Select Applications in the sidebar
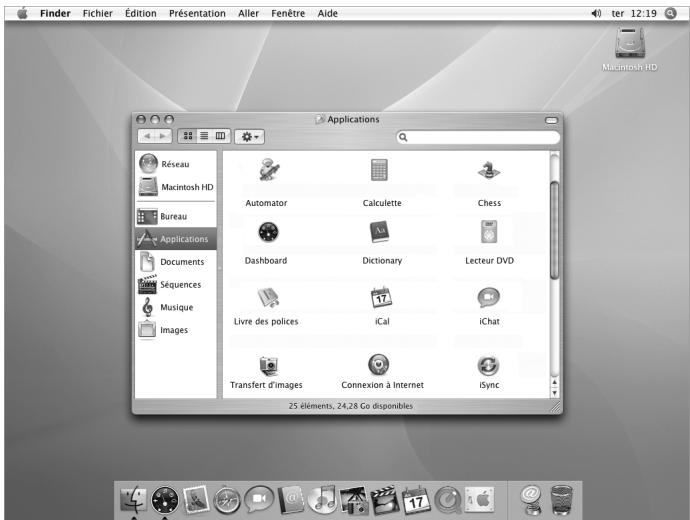690x520 pixels. pos(176,239)
